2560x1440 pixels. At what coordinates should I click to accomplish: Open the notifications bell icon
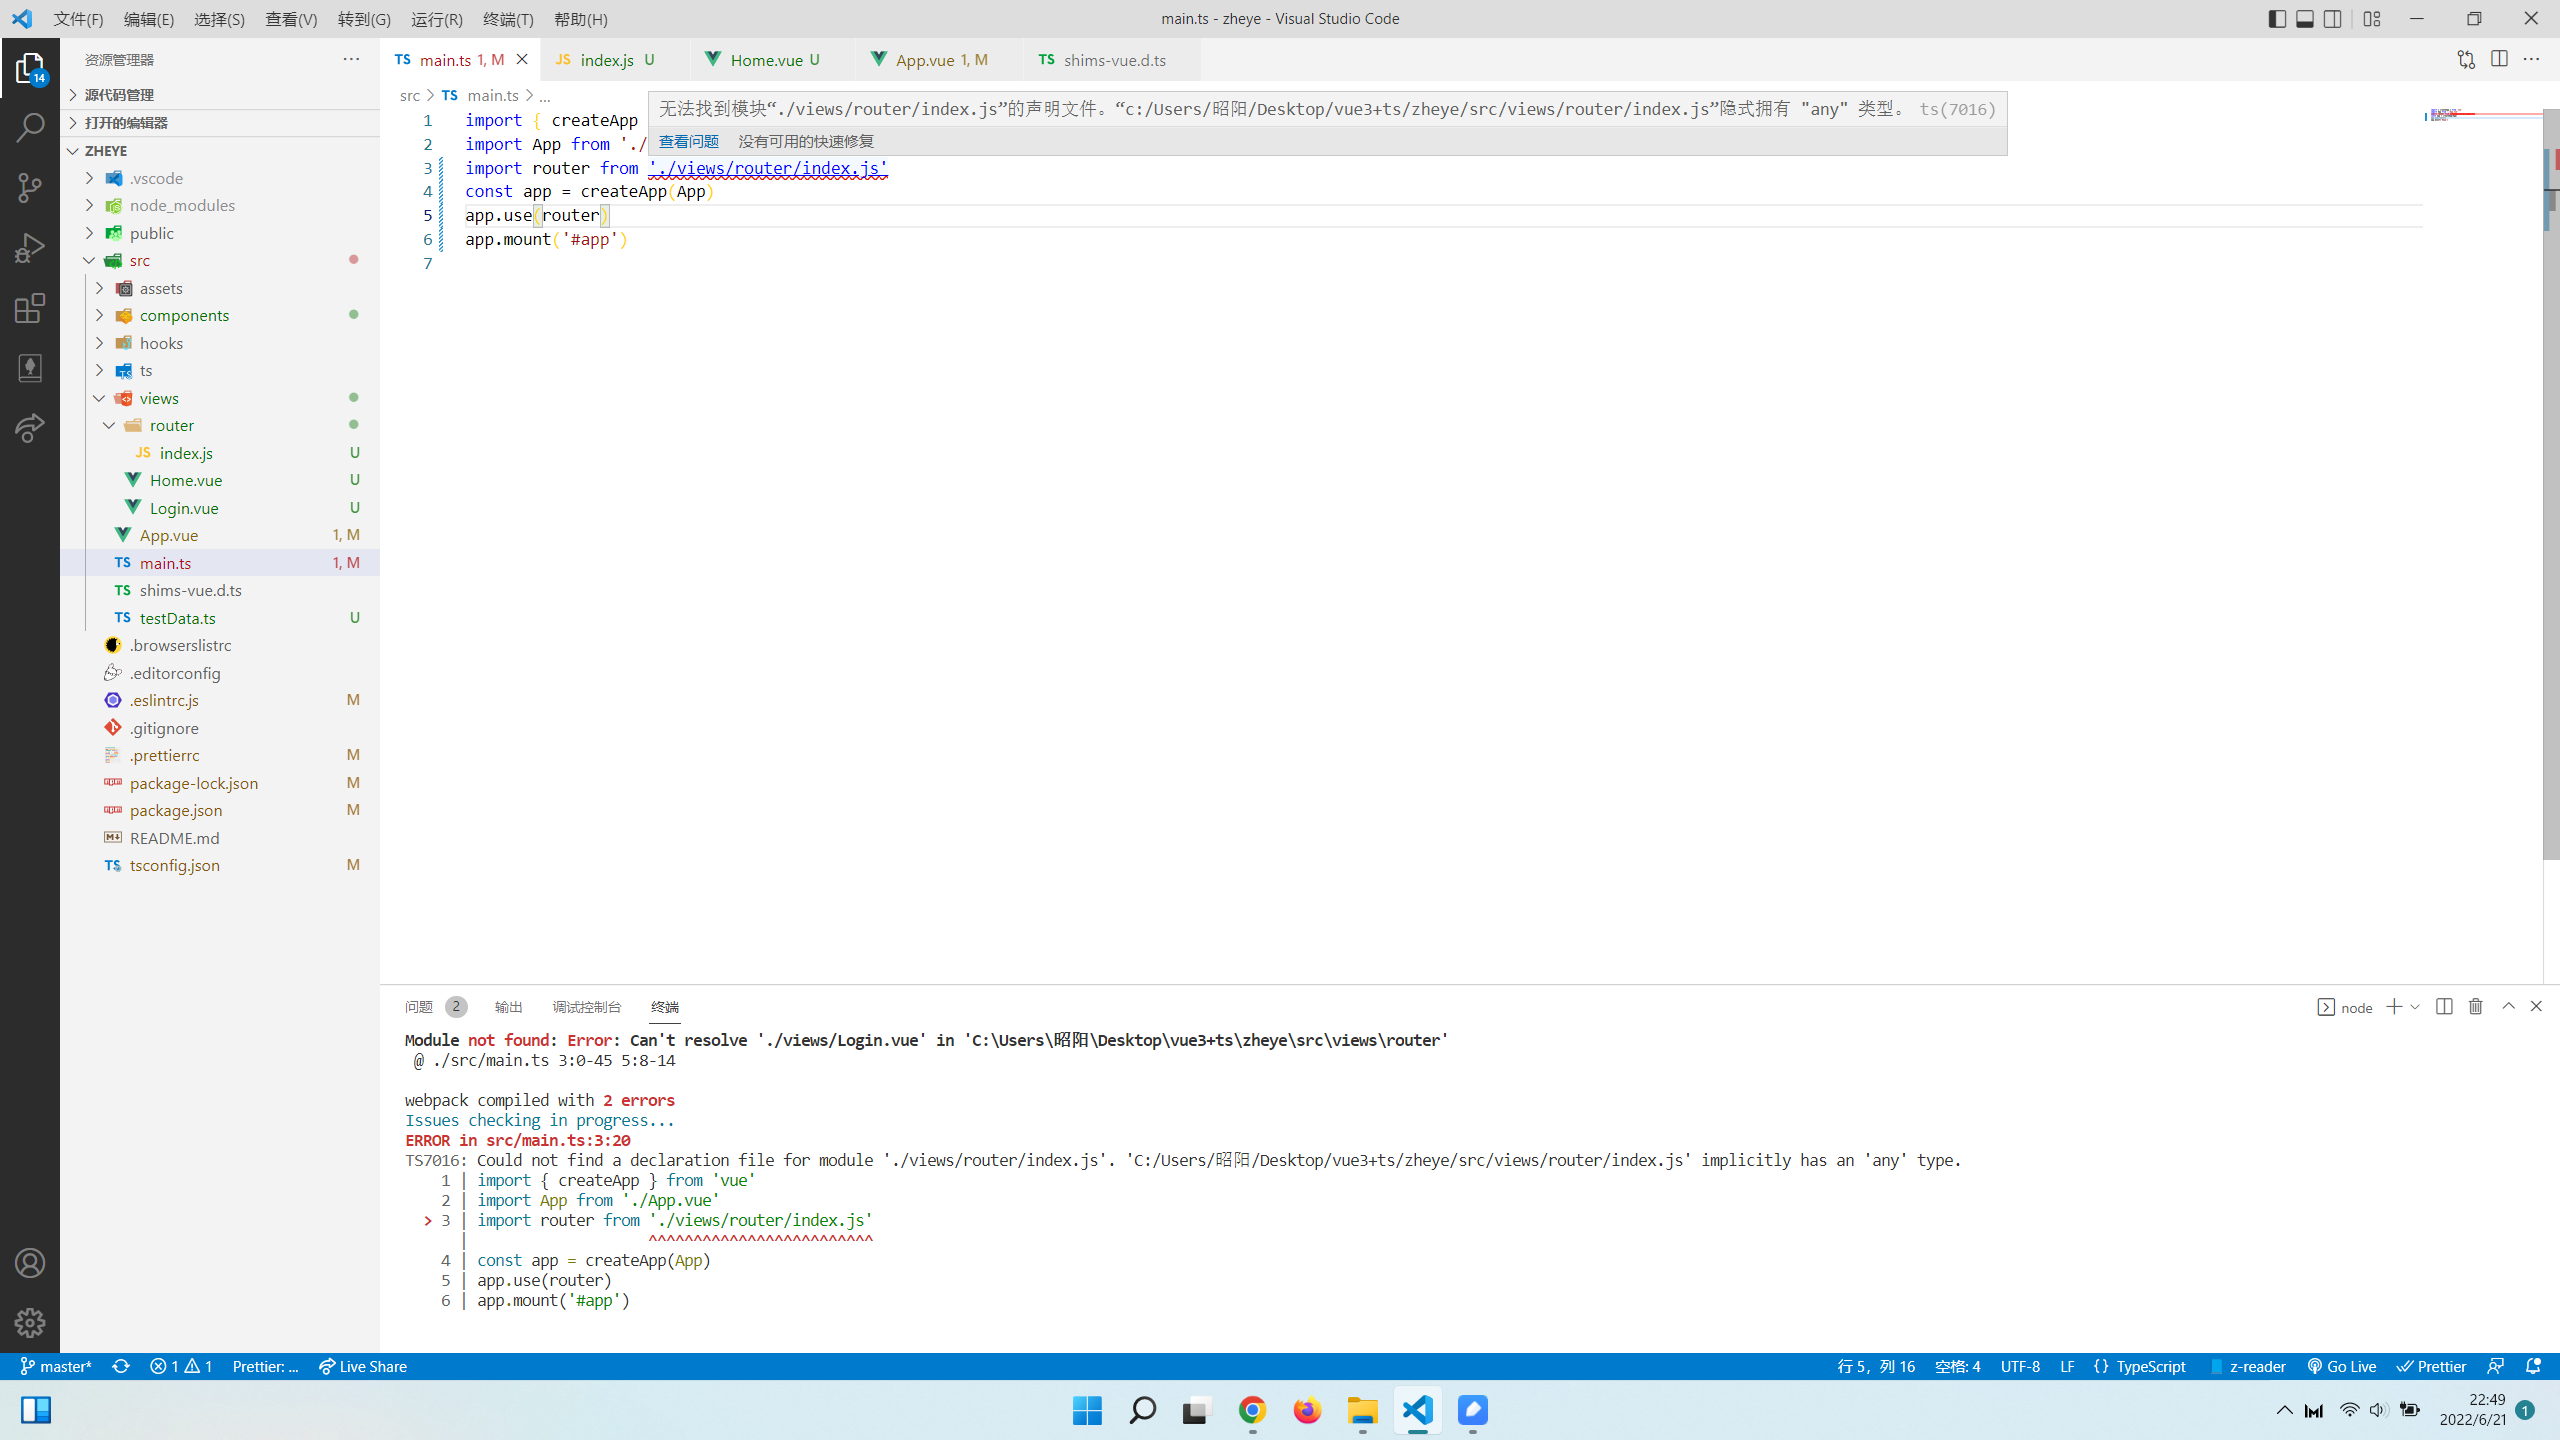pos(2533,1366)
